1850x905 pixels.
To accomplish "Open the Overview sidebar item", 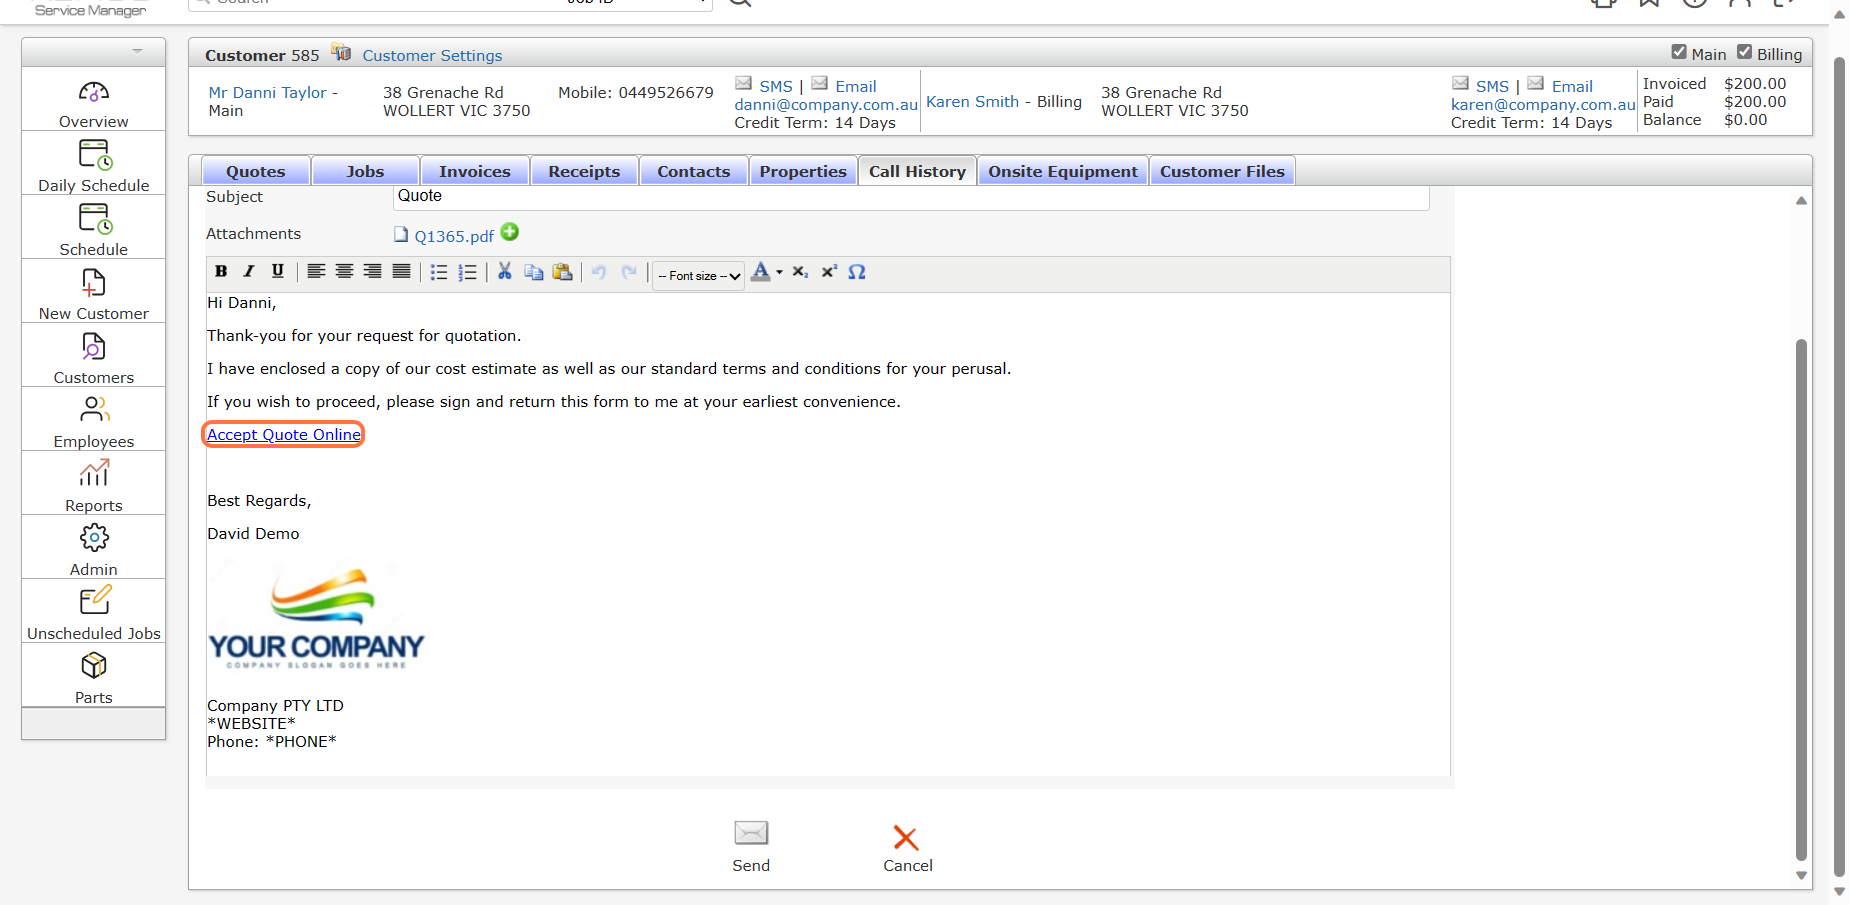I will [94, 104].
